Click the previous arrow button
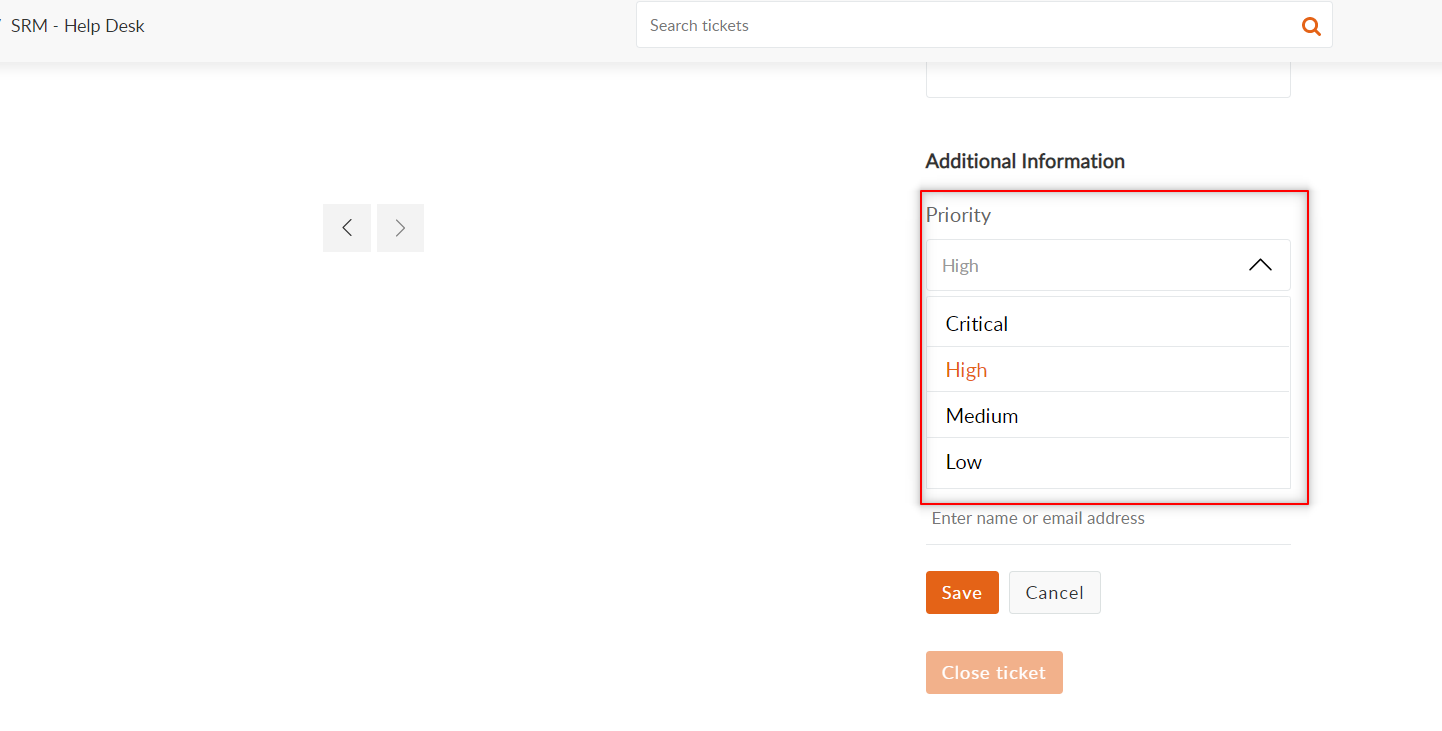 point(347,228)
